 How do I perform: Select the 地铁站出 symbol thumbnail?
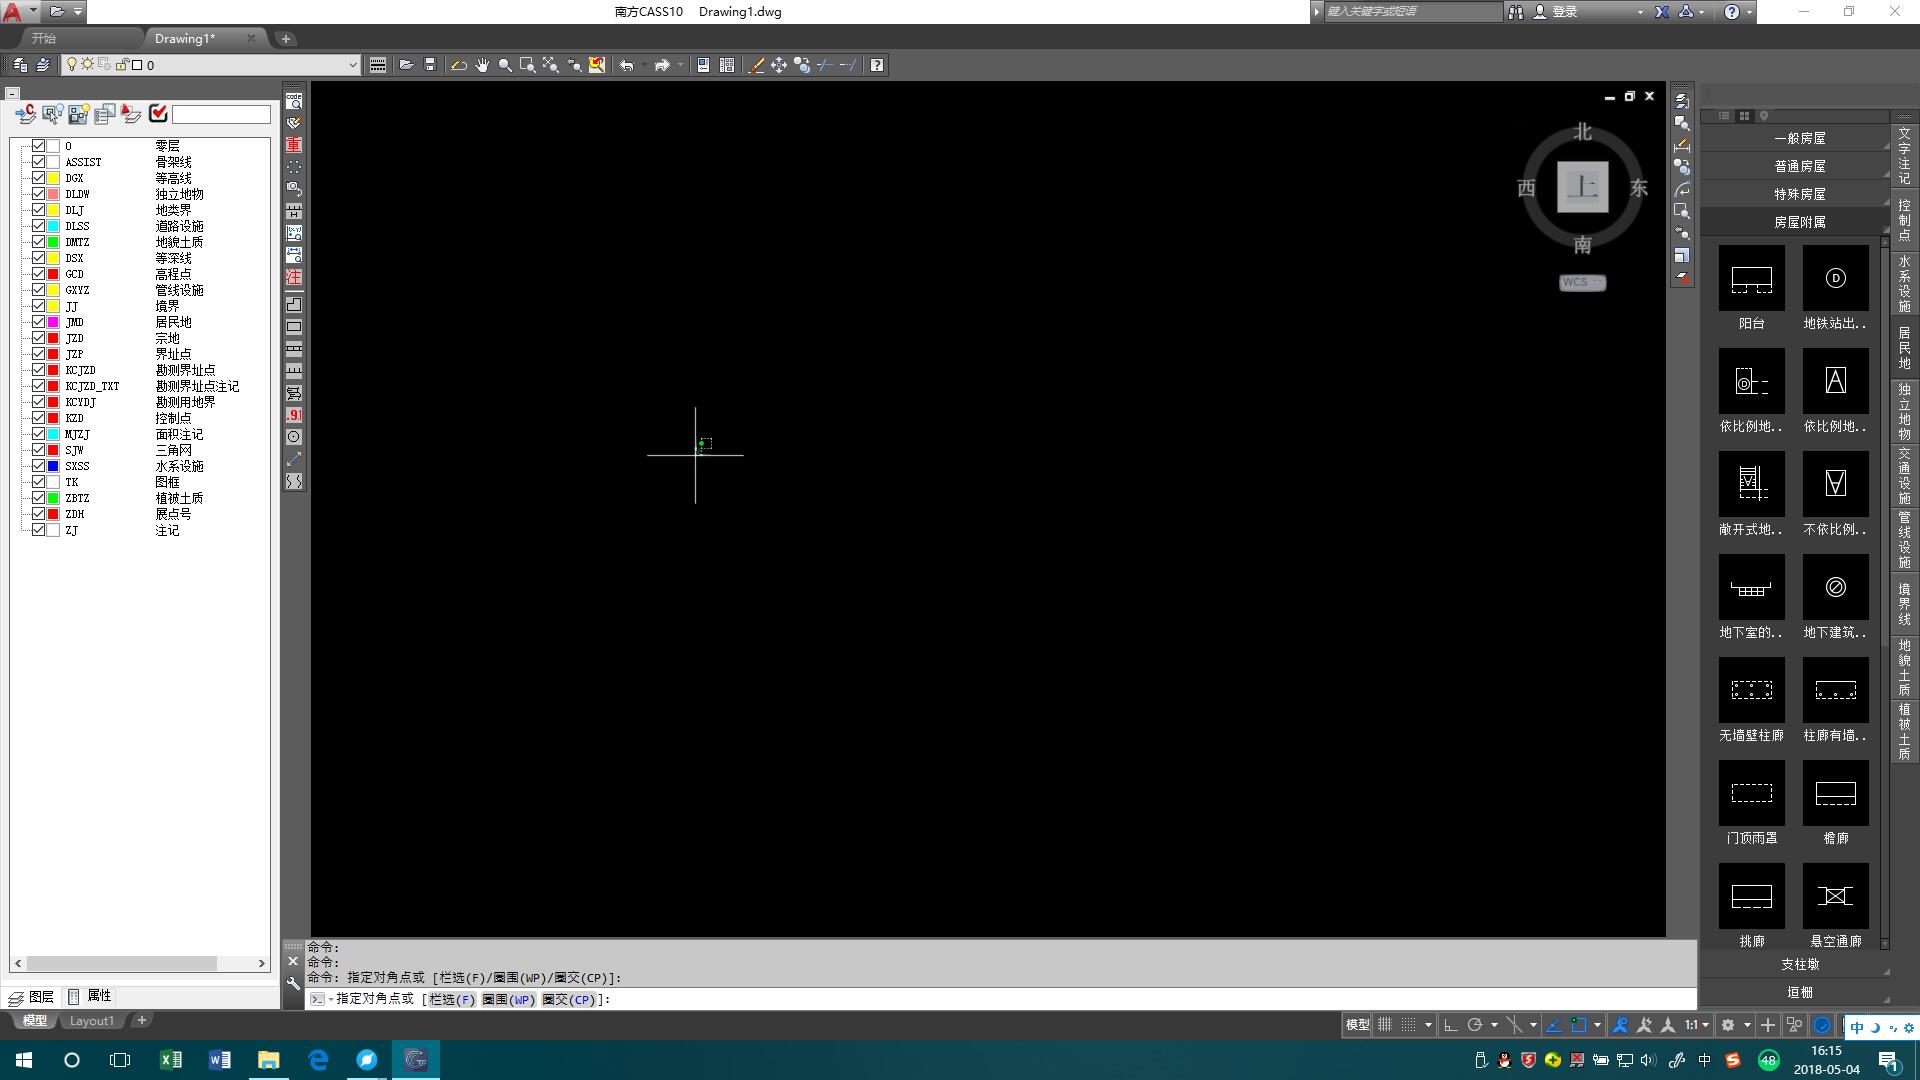pyautogui.click(x=1835, y=279)
